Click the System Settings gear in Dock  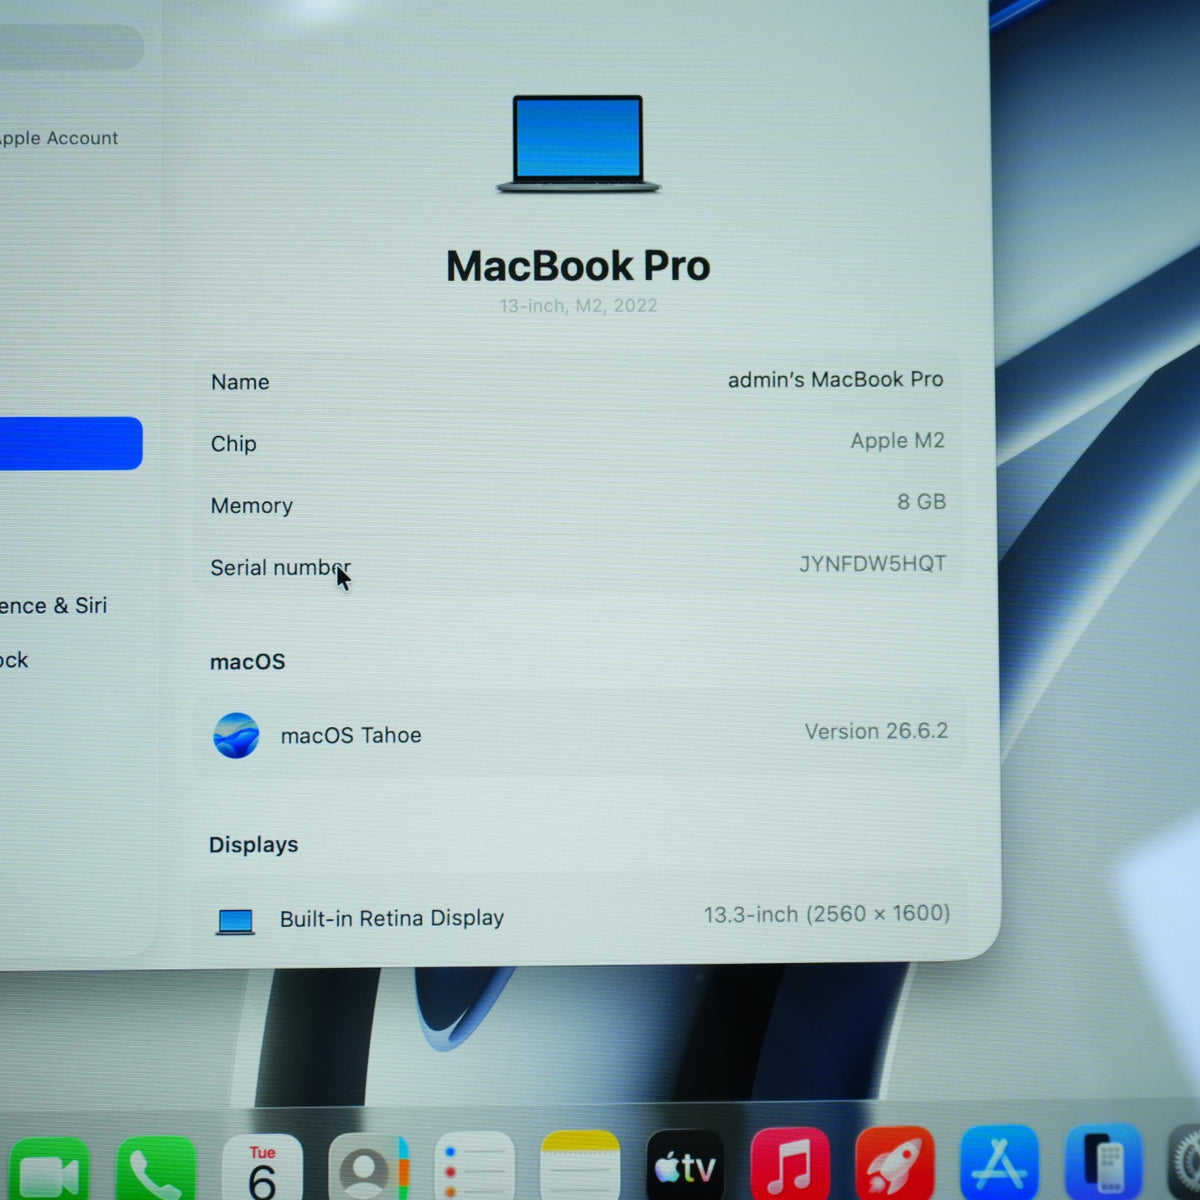[x=1186, y=1162]
